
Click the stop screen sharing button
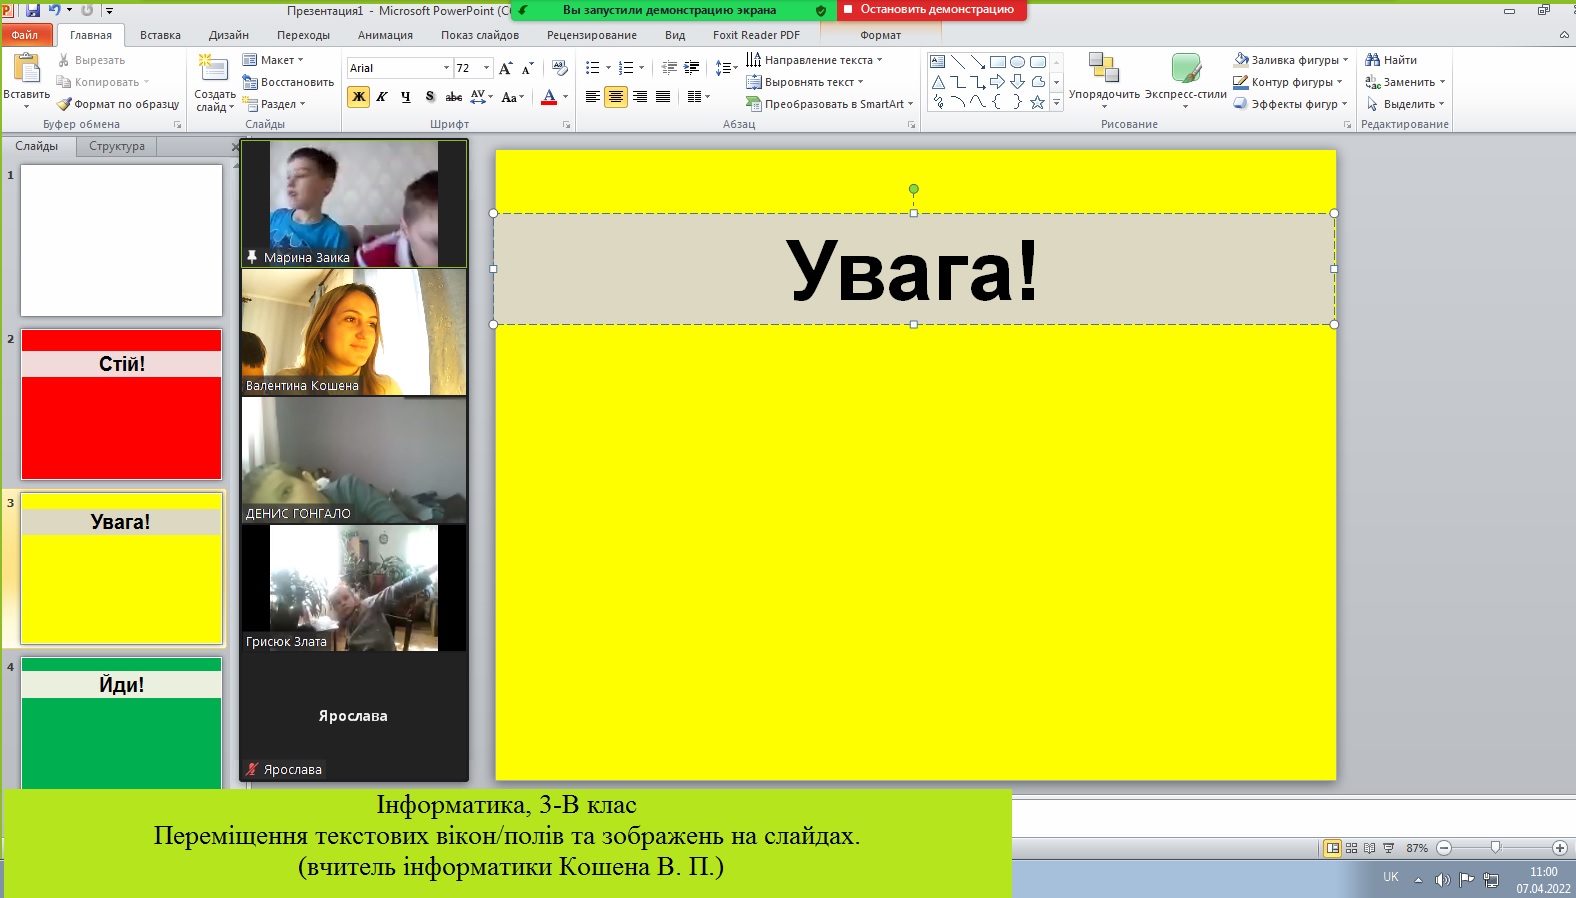click(928, 10)
